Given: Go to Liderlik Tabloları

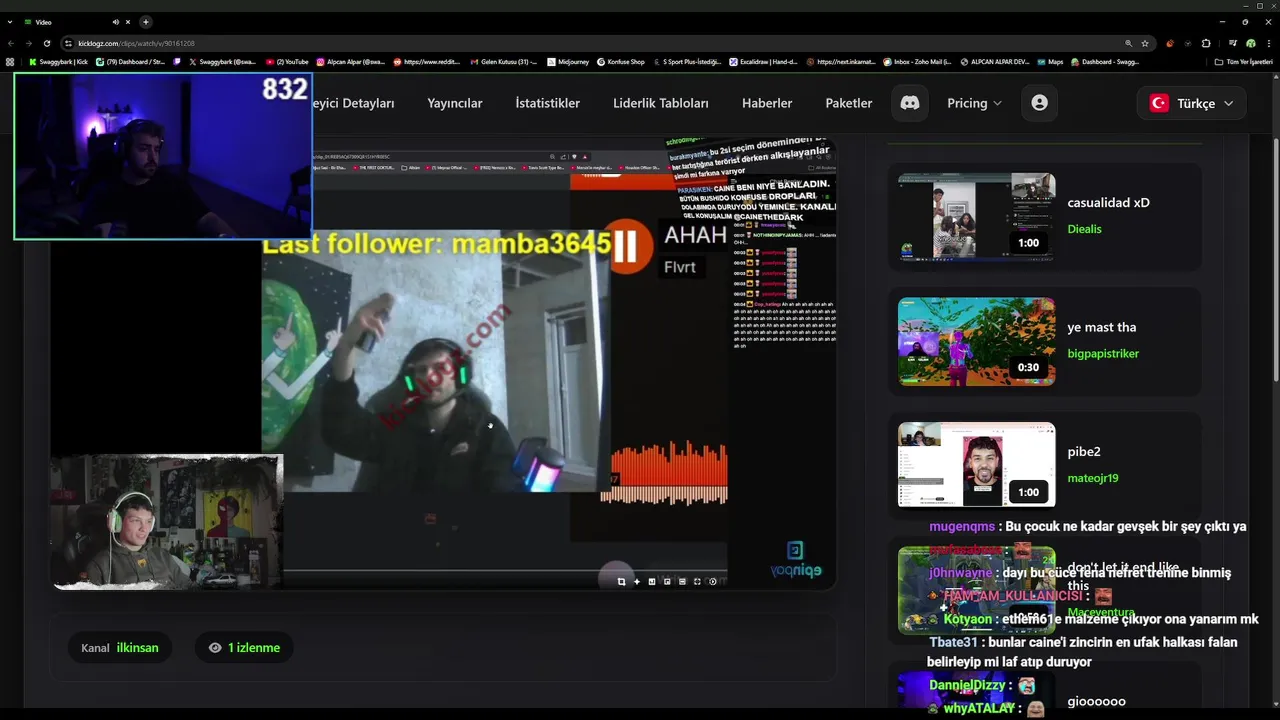Looking at the screenshot, I should point(661,103).
